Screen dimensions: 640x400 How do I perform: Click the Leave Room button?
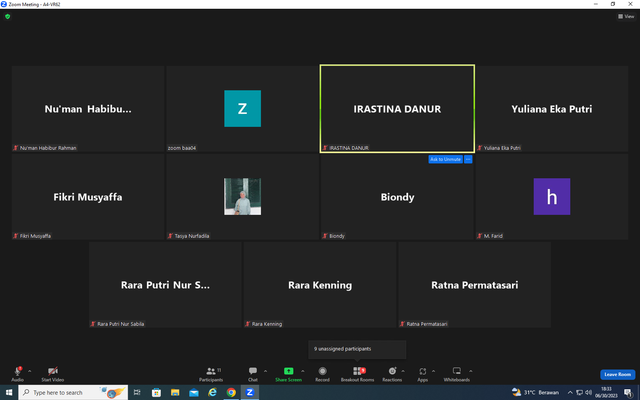[618, 374]
